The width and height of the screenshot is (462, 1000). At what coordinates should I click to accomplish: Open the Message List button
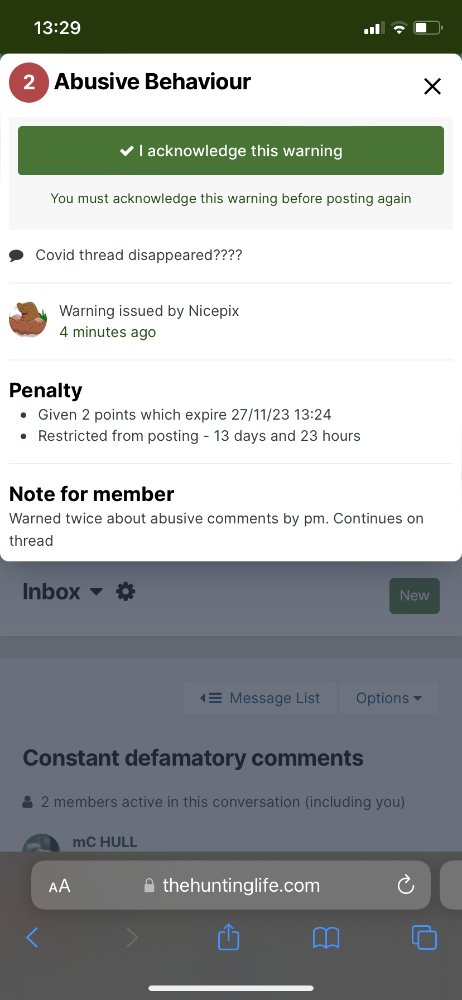point(260,698)
